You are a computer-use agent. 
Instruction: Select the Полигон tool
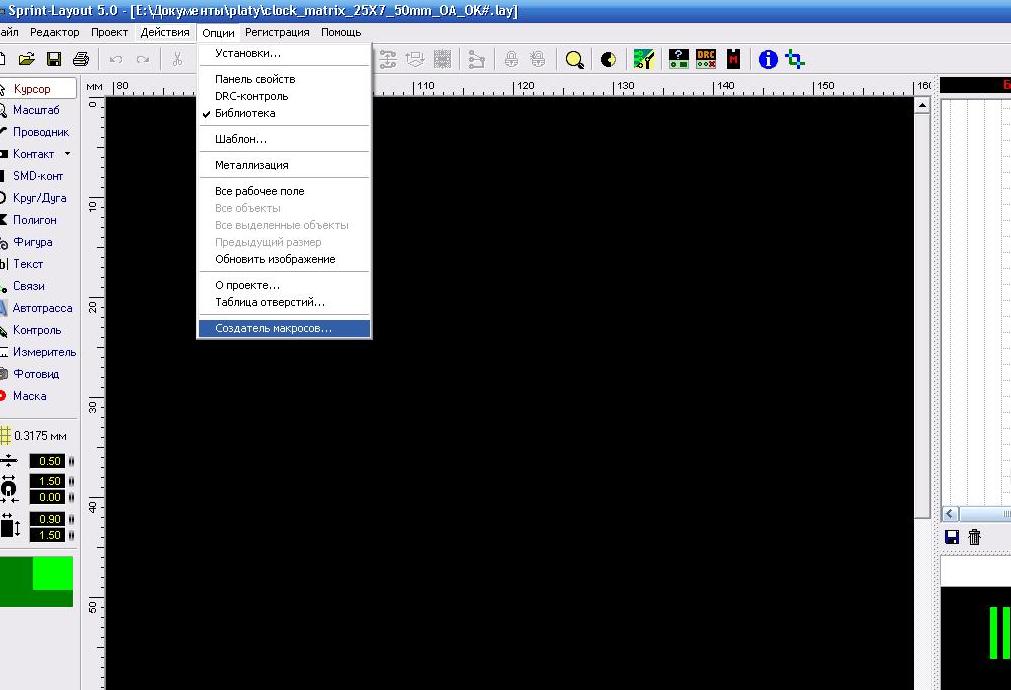pyautogui.click(x=34, y=220)
